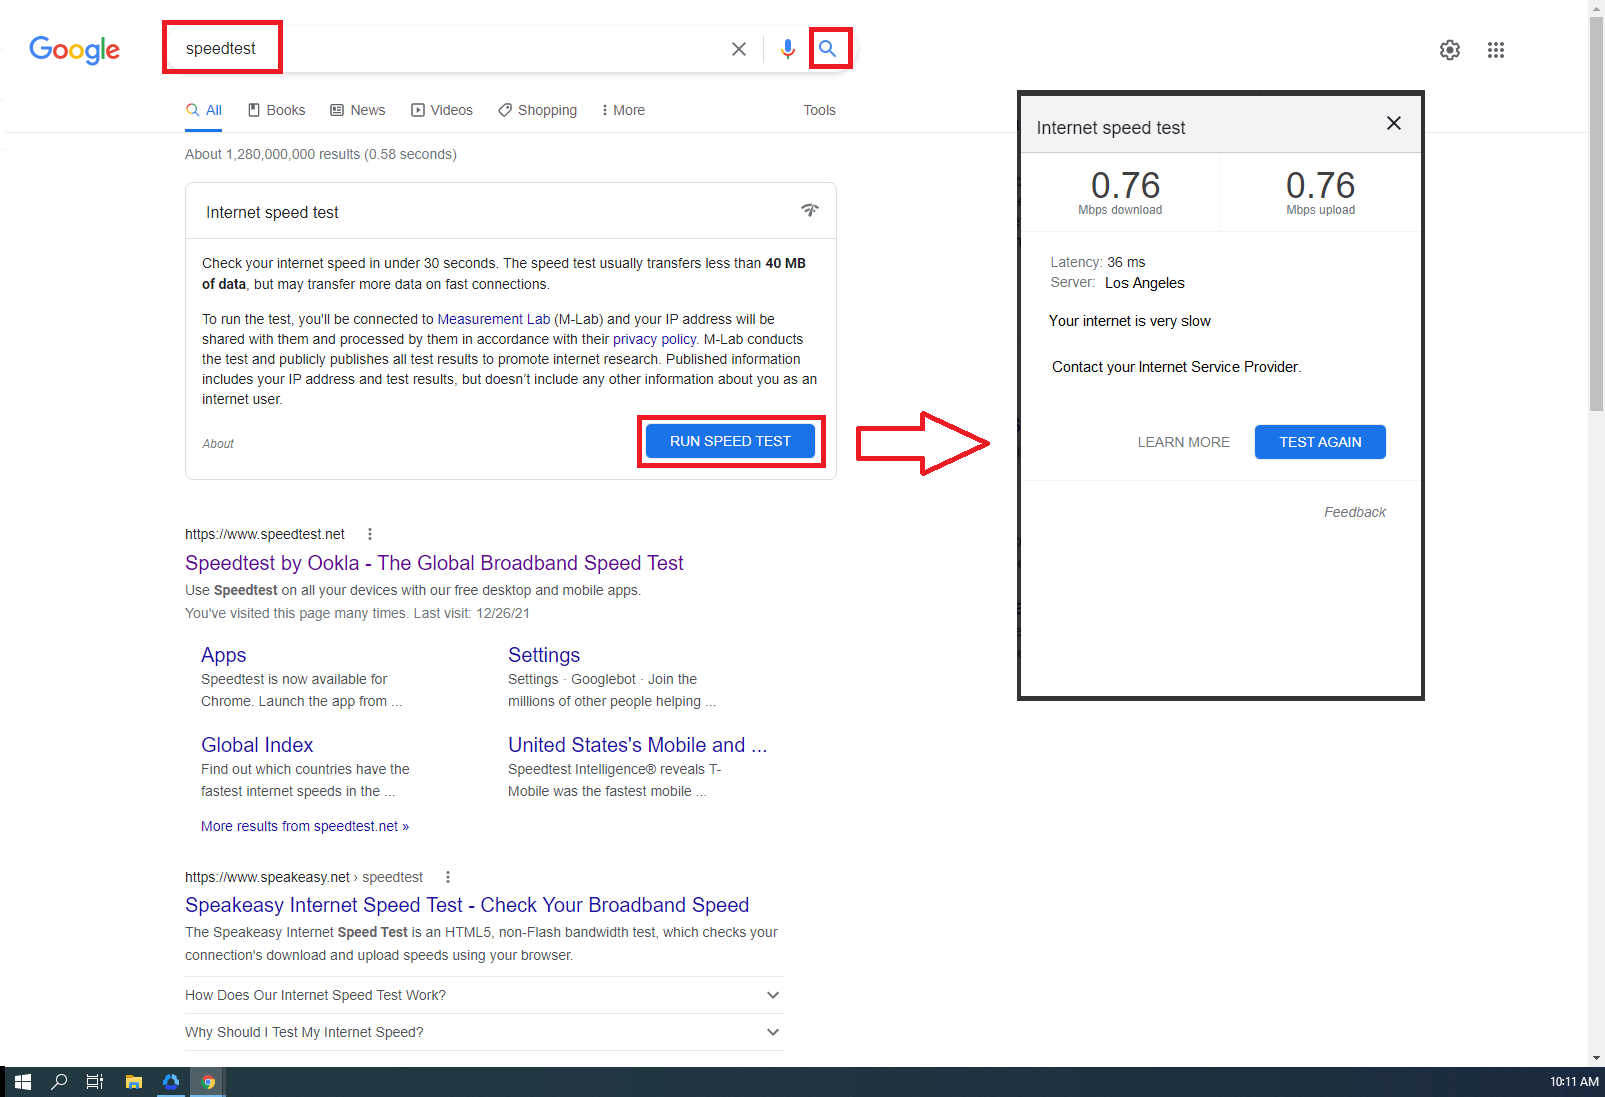
Task: Click the About link in the speed test card
Action: tap(218, 444)
